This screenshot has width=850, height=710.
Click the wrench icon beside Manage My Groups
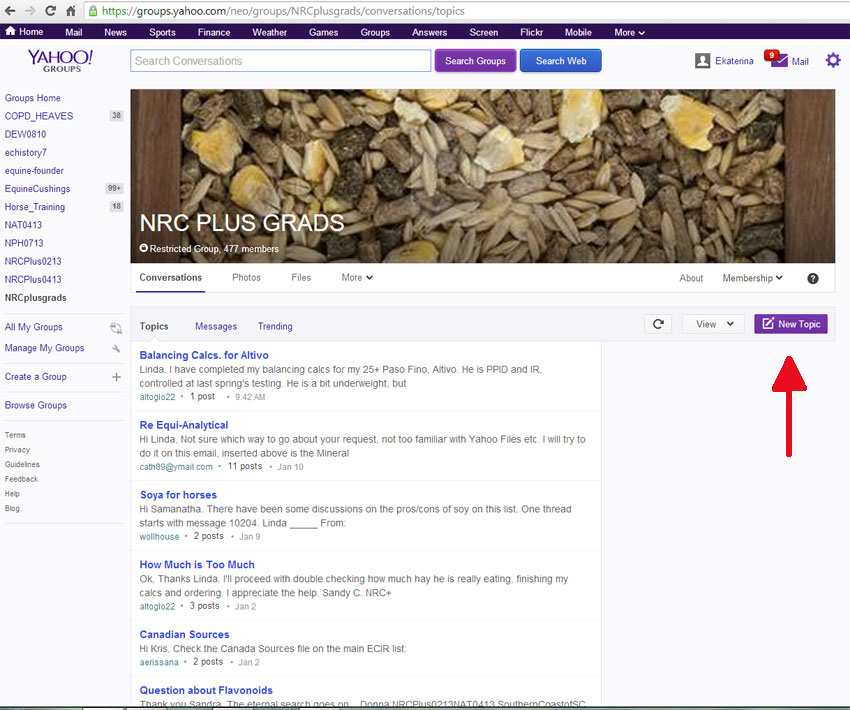pos(116,349)
